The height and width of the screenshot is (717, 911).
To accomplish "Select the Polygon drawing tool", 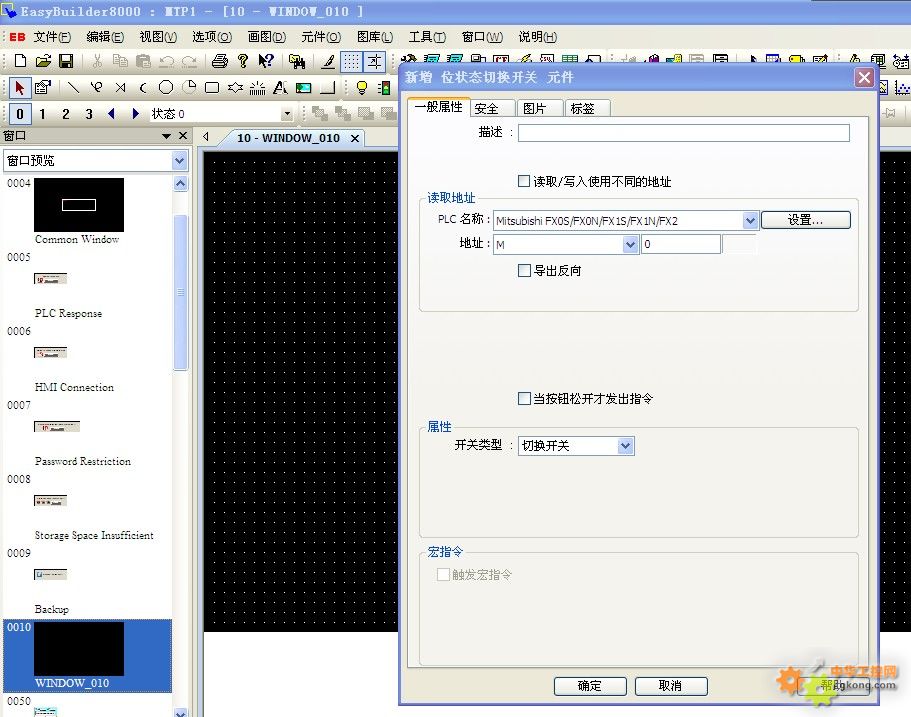I will pyautogui.click(x=235, y=88).
